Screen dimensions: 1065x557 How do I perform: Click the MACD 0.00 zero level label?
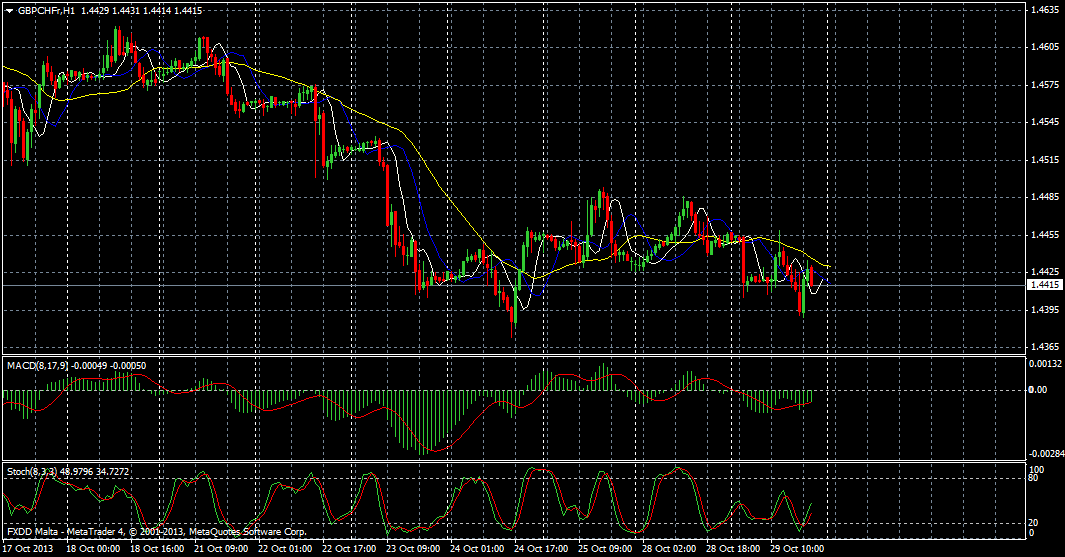coord(1037,389)
